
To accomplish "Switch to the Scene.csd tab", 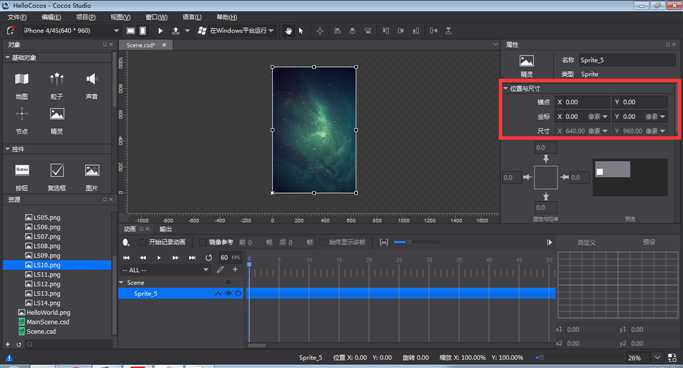I will tap(141, 45).
